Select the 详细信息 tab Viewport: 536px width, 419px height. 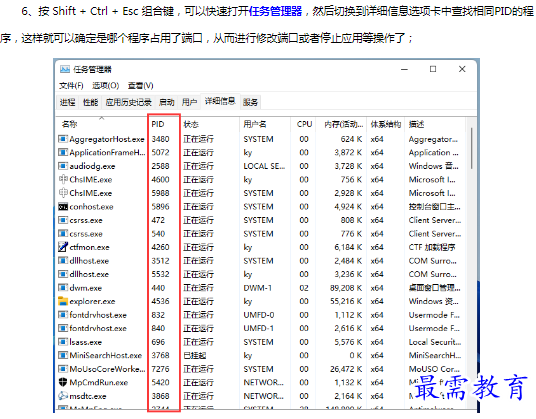tap(220, 101)
